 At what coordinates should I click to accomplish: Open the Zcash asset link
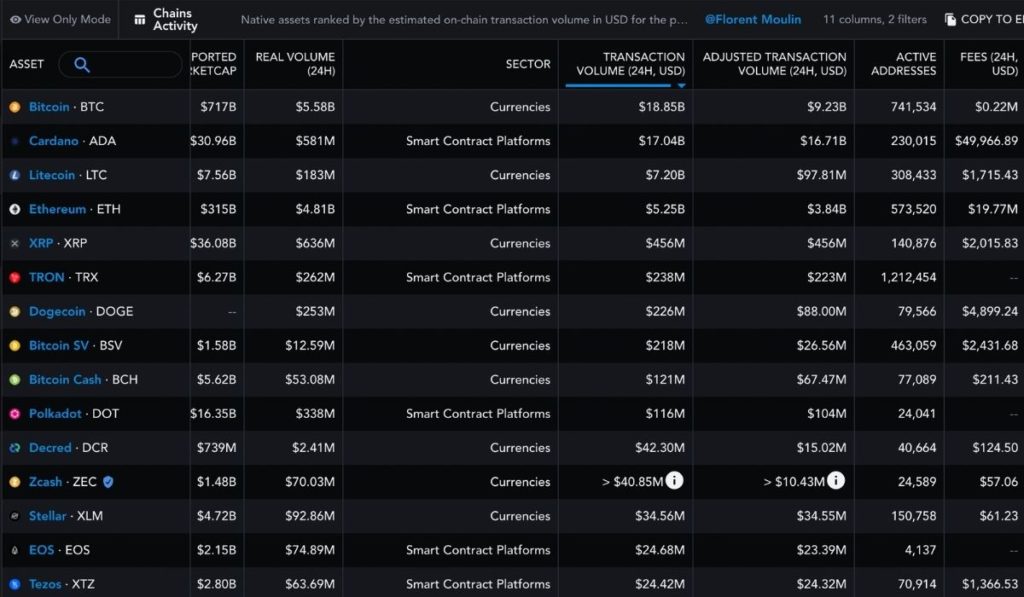click(x=45, y=481)
